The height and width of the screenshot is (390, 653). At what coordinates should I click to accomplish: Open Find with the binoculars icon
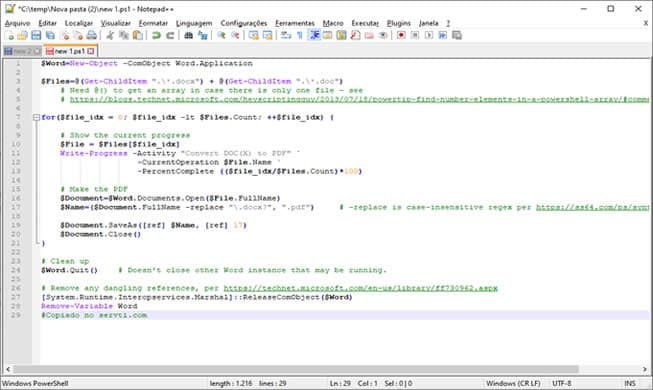click(189, 35)
